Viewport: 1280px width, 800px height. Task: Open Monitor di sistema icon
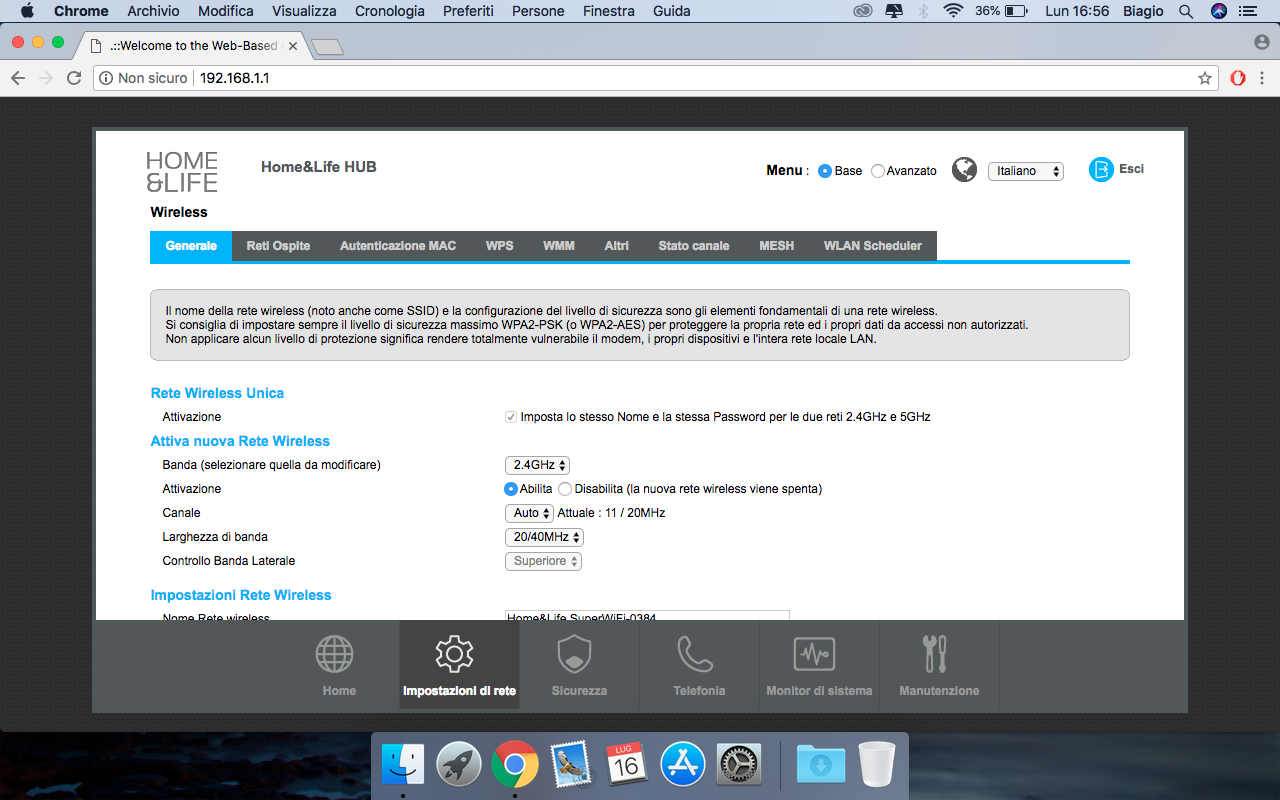(814, 654)
